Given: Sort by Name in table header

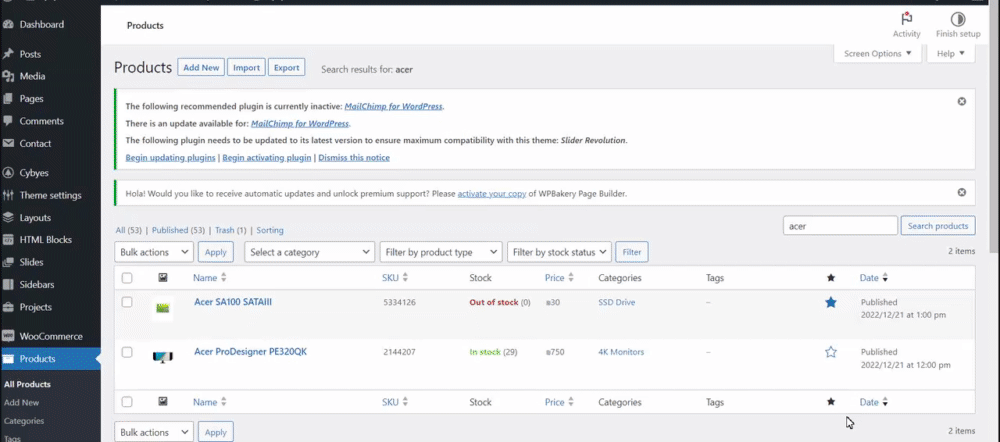Looking at the screenshot, I should (210, 278).
